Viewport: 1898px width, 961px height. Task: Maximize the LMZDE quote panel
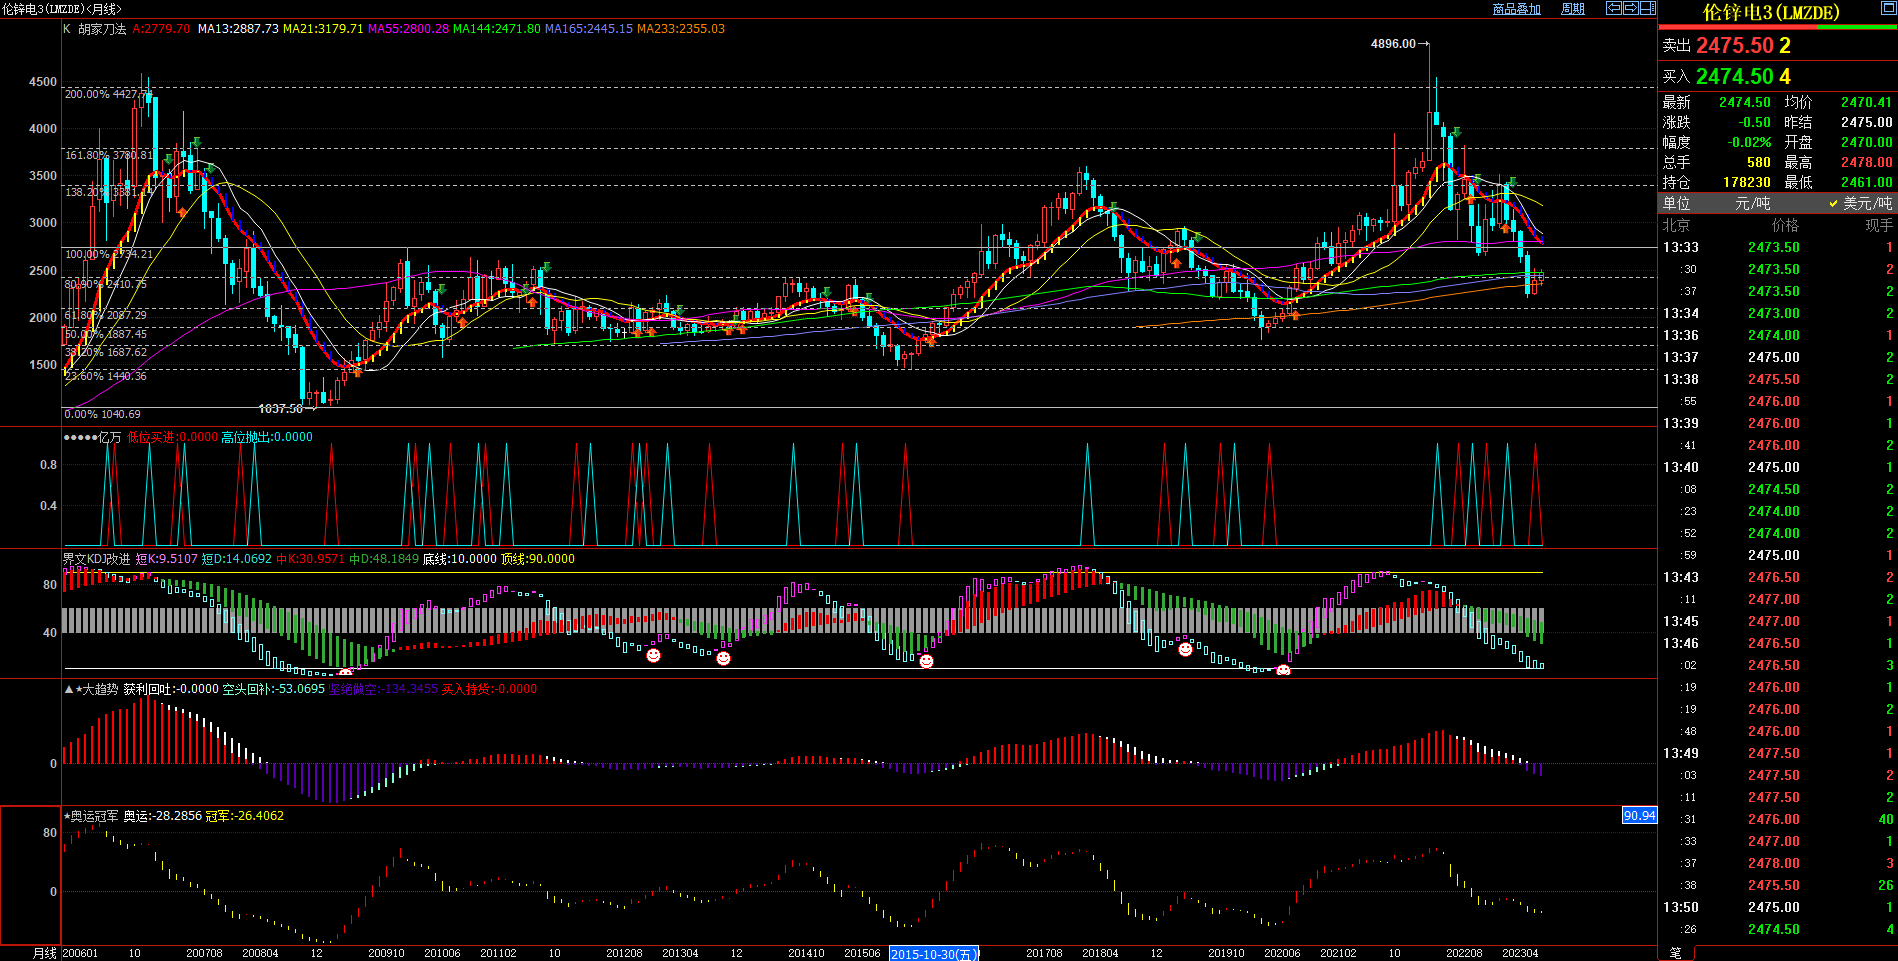coord(1888,8)
